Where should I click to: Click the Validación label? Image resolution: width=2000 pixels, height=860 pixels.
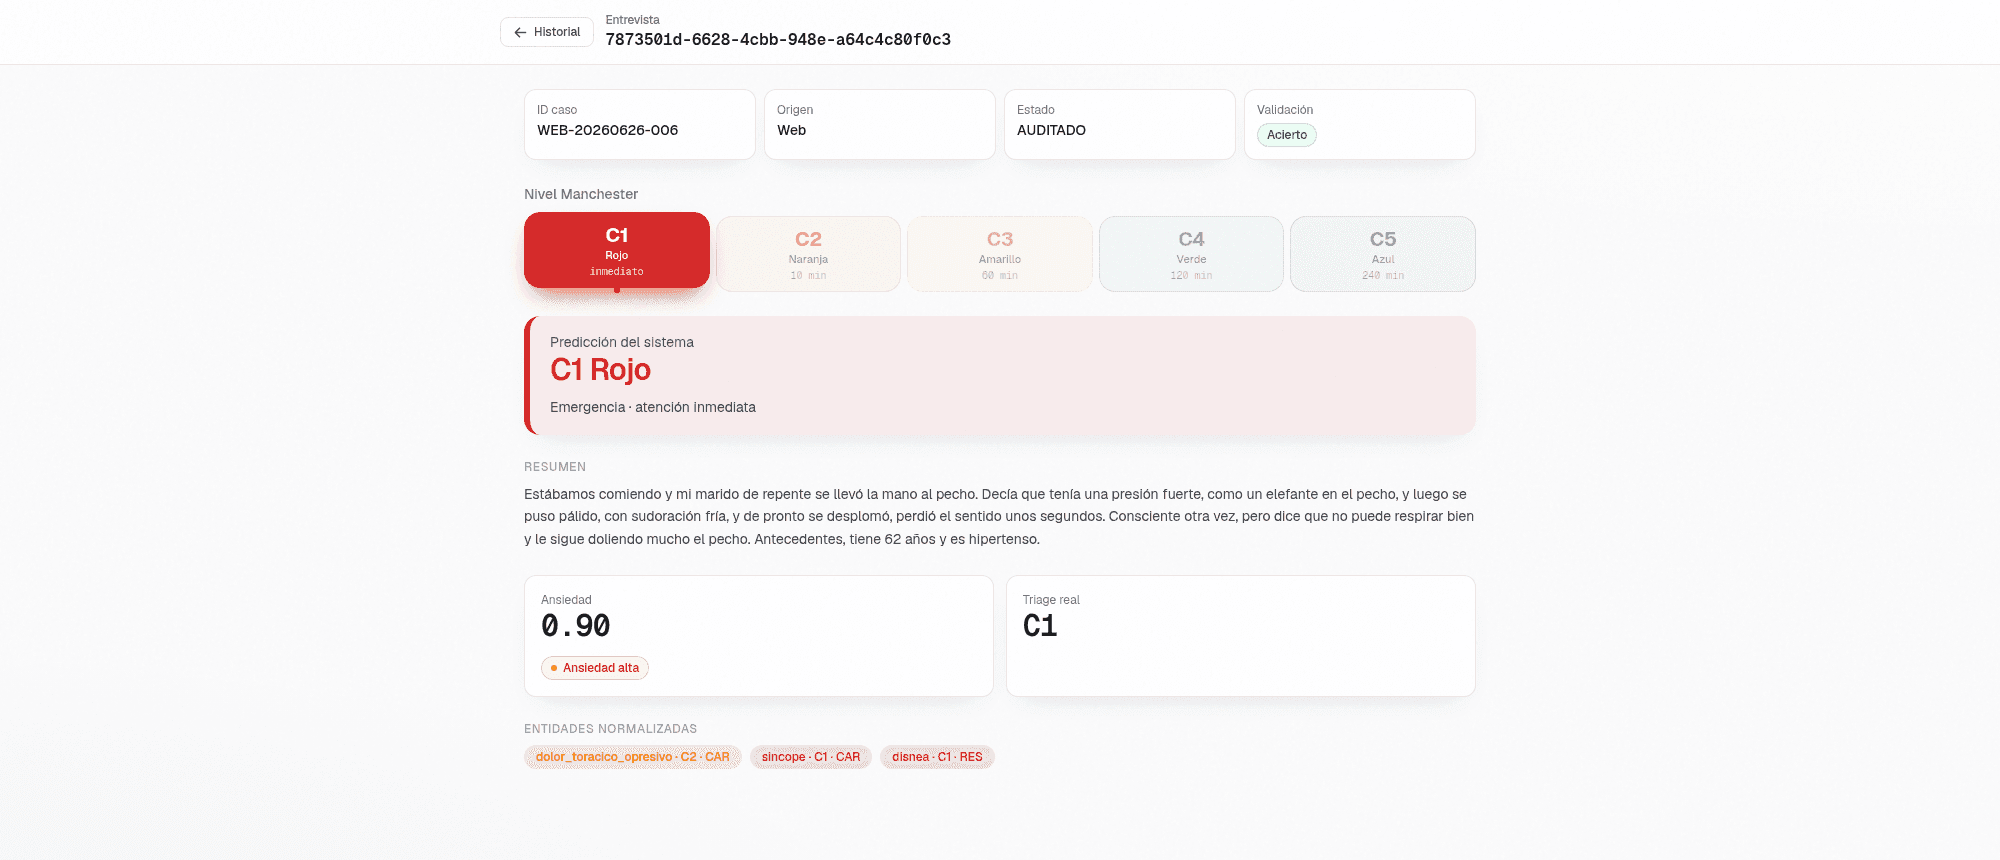point(1285,110)
